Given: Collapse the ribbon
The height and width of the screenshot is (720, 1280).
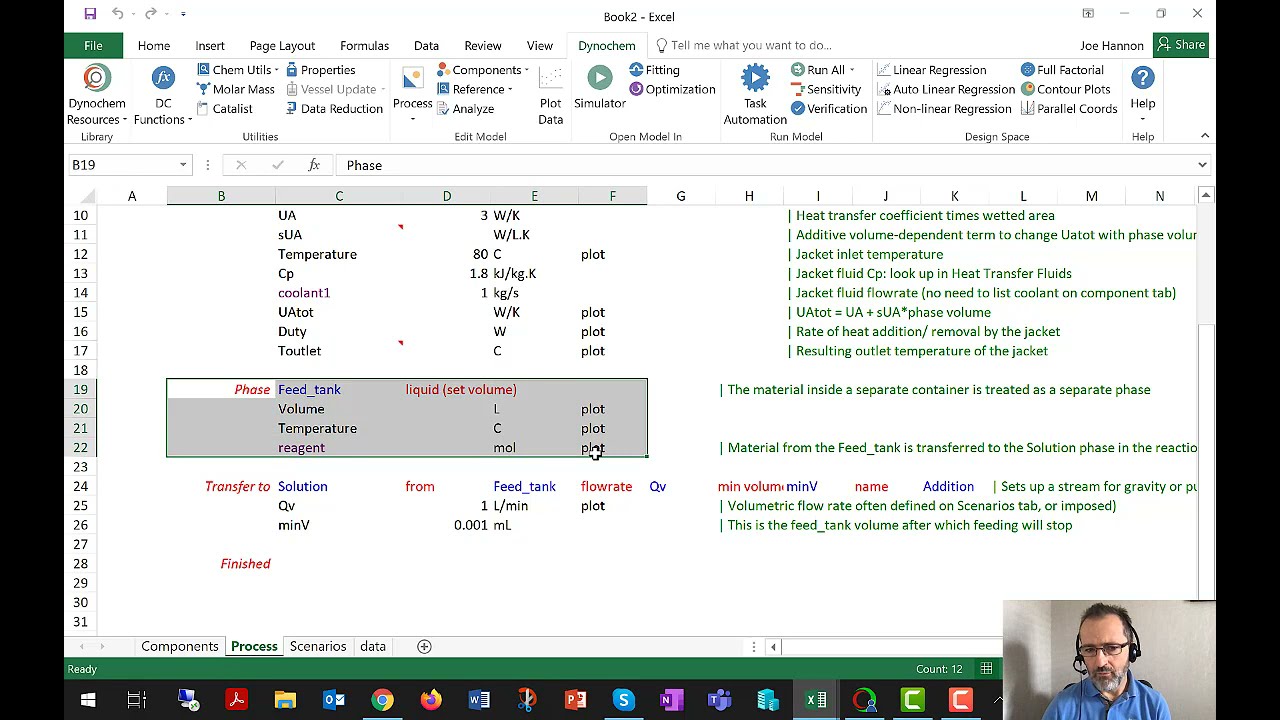Looking at the screenshot, I should coord(1204,136).
